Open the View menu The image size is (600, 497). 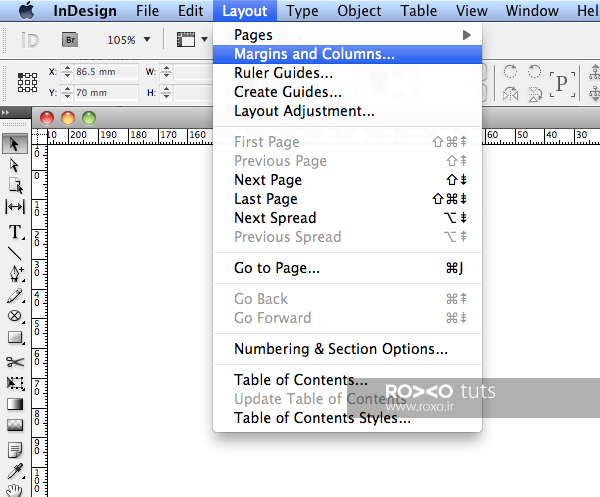click(x=471, y=11)
